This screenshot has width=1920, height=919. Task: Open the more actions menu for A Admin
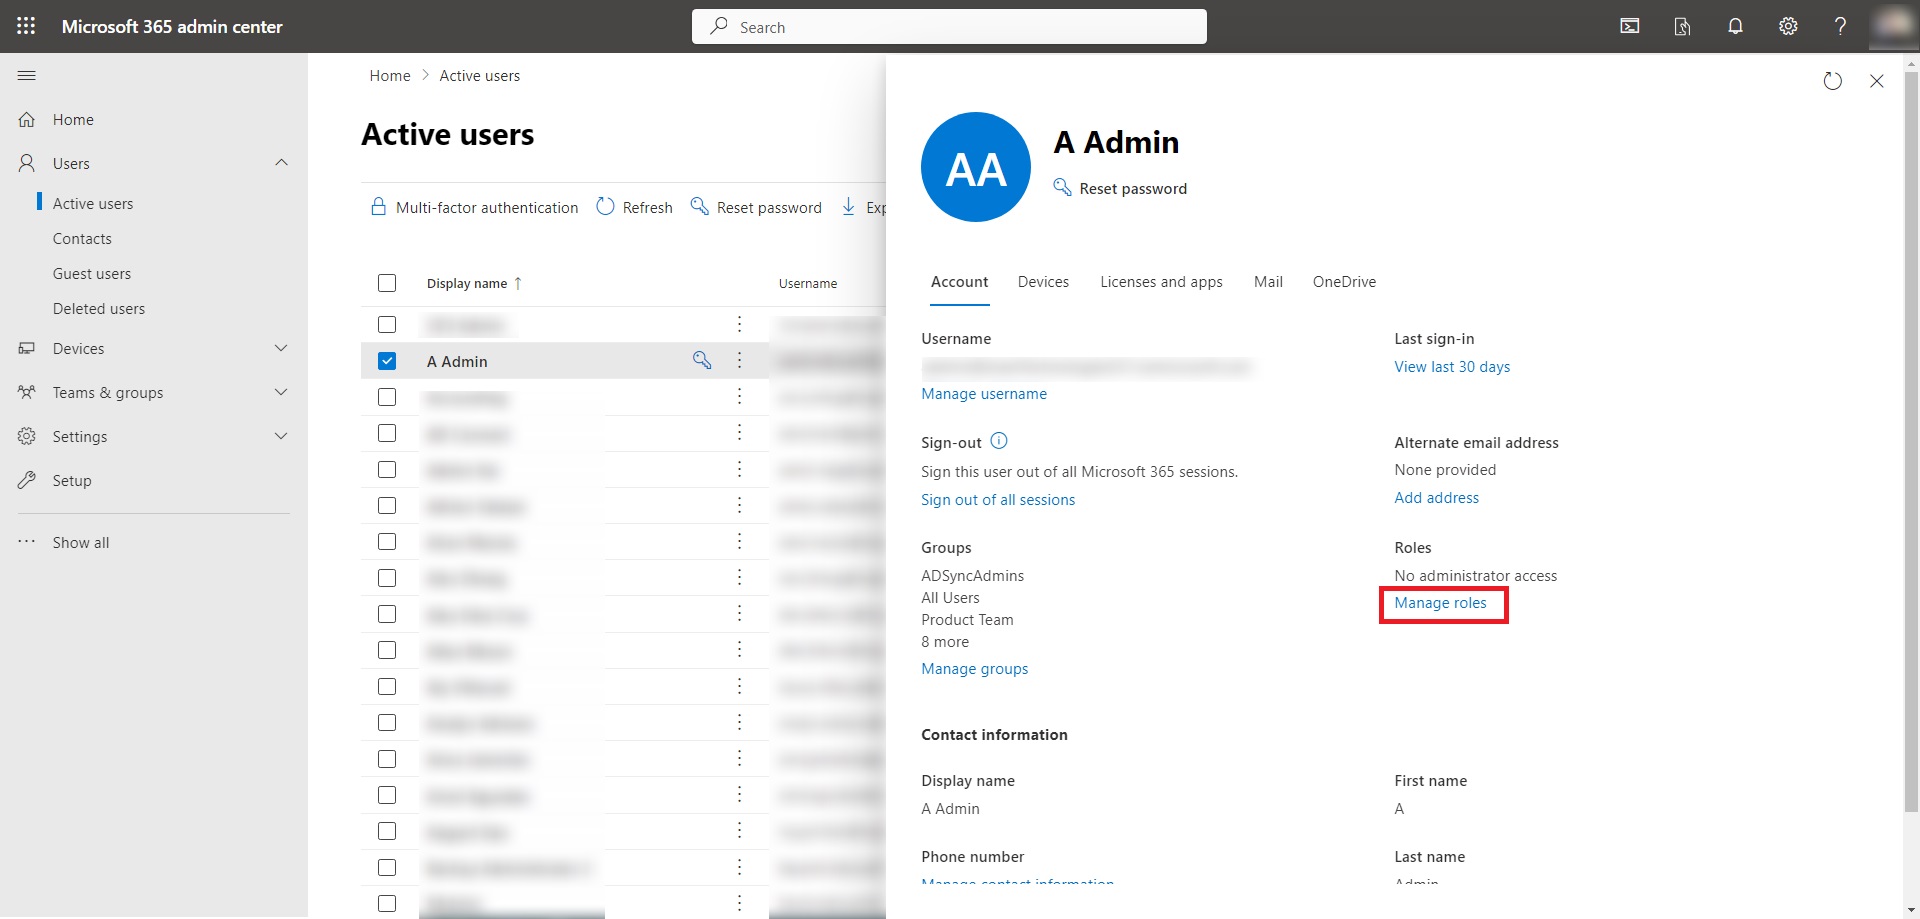click(x=739, y=360)
